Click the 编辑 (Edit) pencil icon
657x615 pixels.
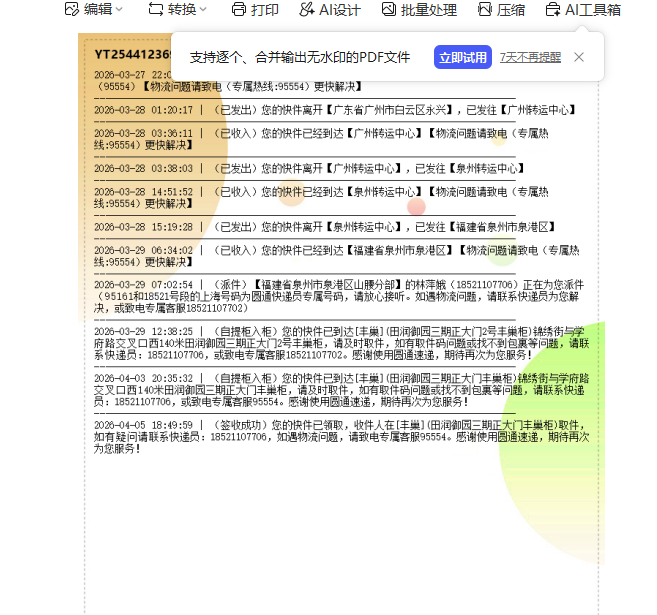[71, 9]
